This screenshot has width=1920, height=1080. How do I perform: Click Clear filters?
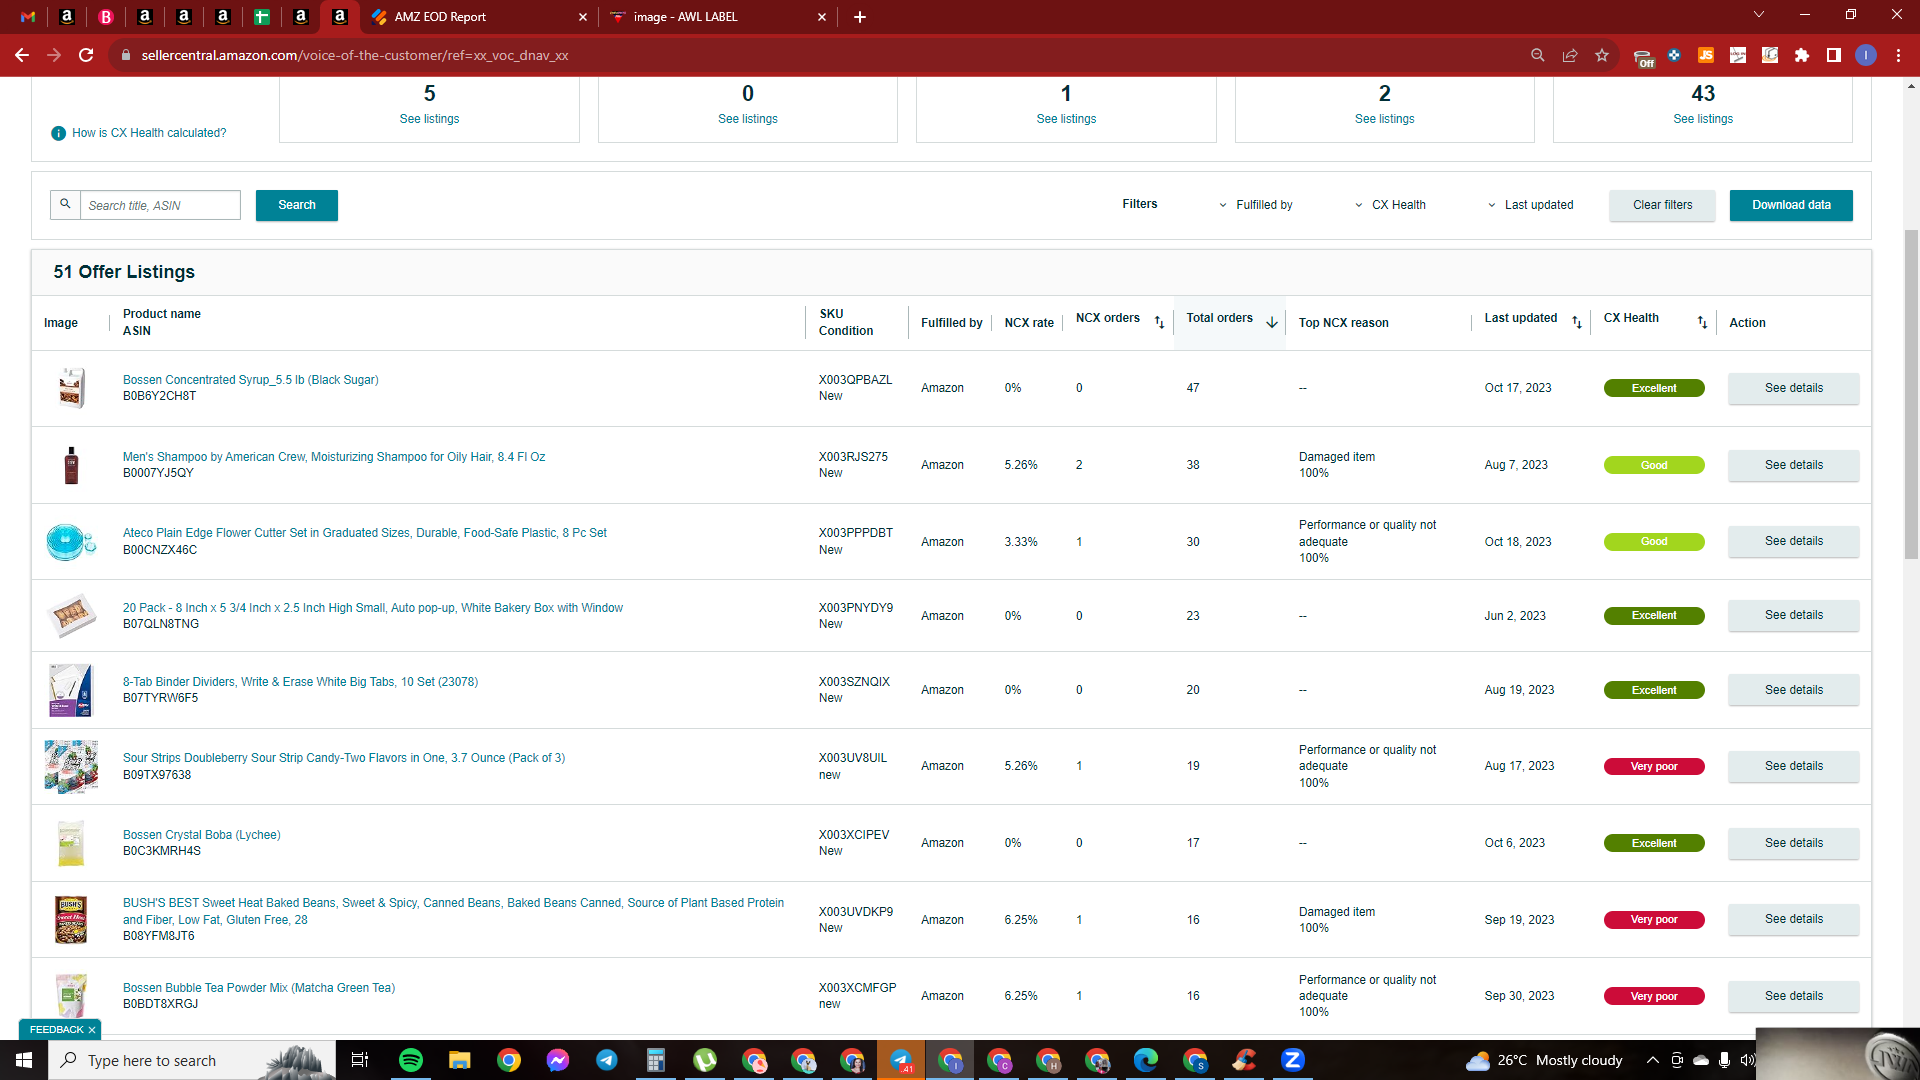1663,205
